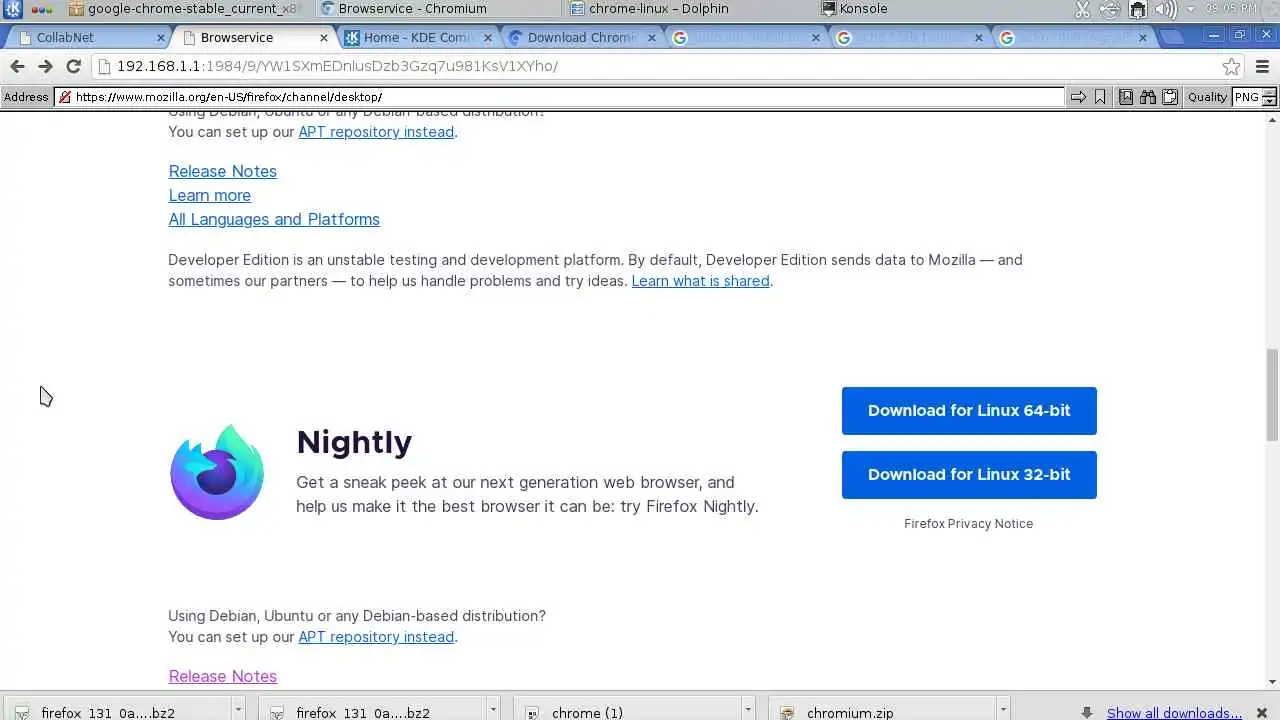
Task: Close the Download Chromium tab
Action: pyautogui.click(x=652, y=38)
